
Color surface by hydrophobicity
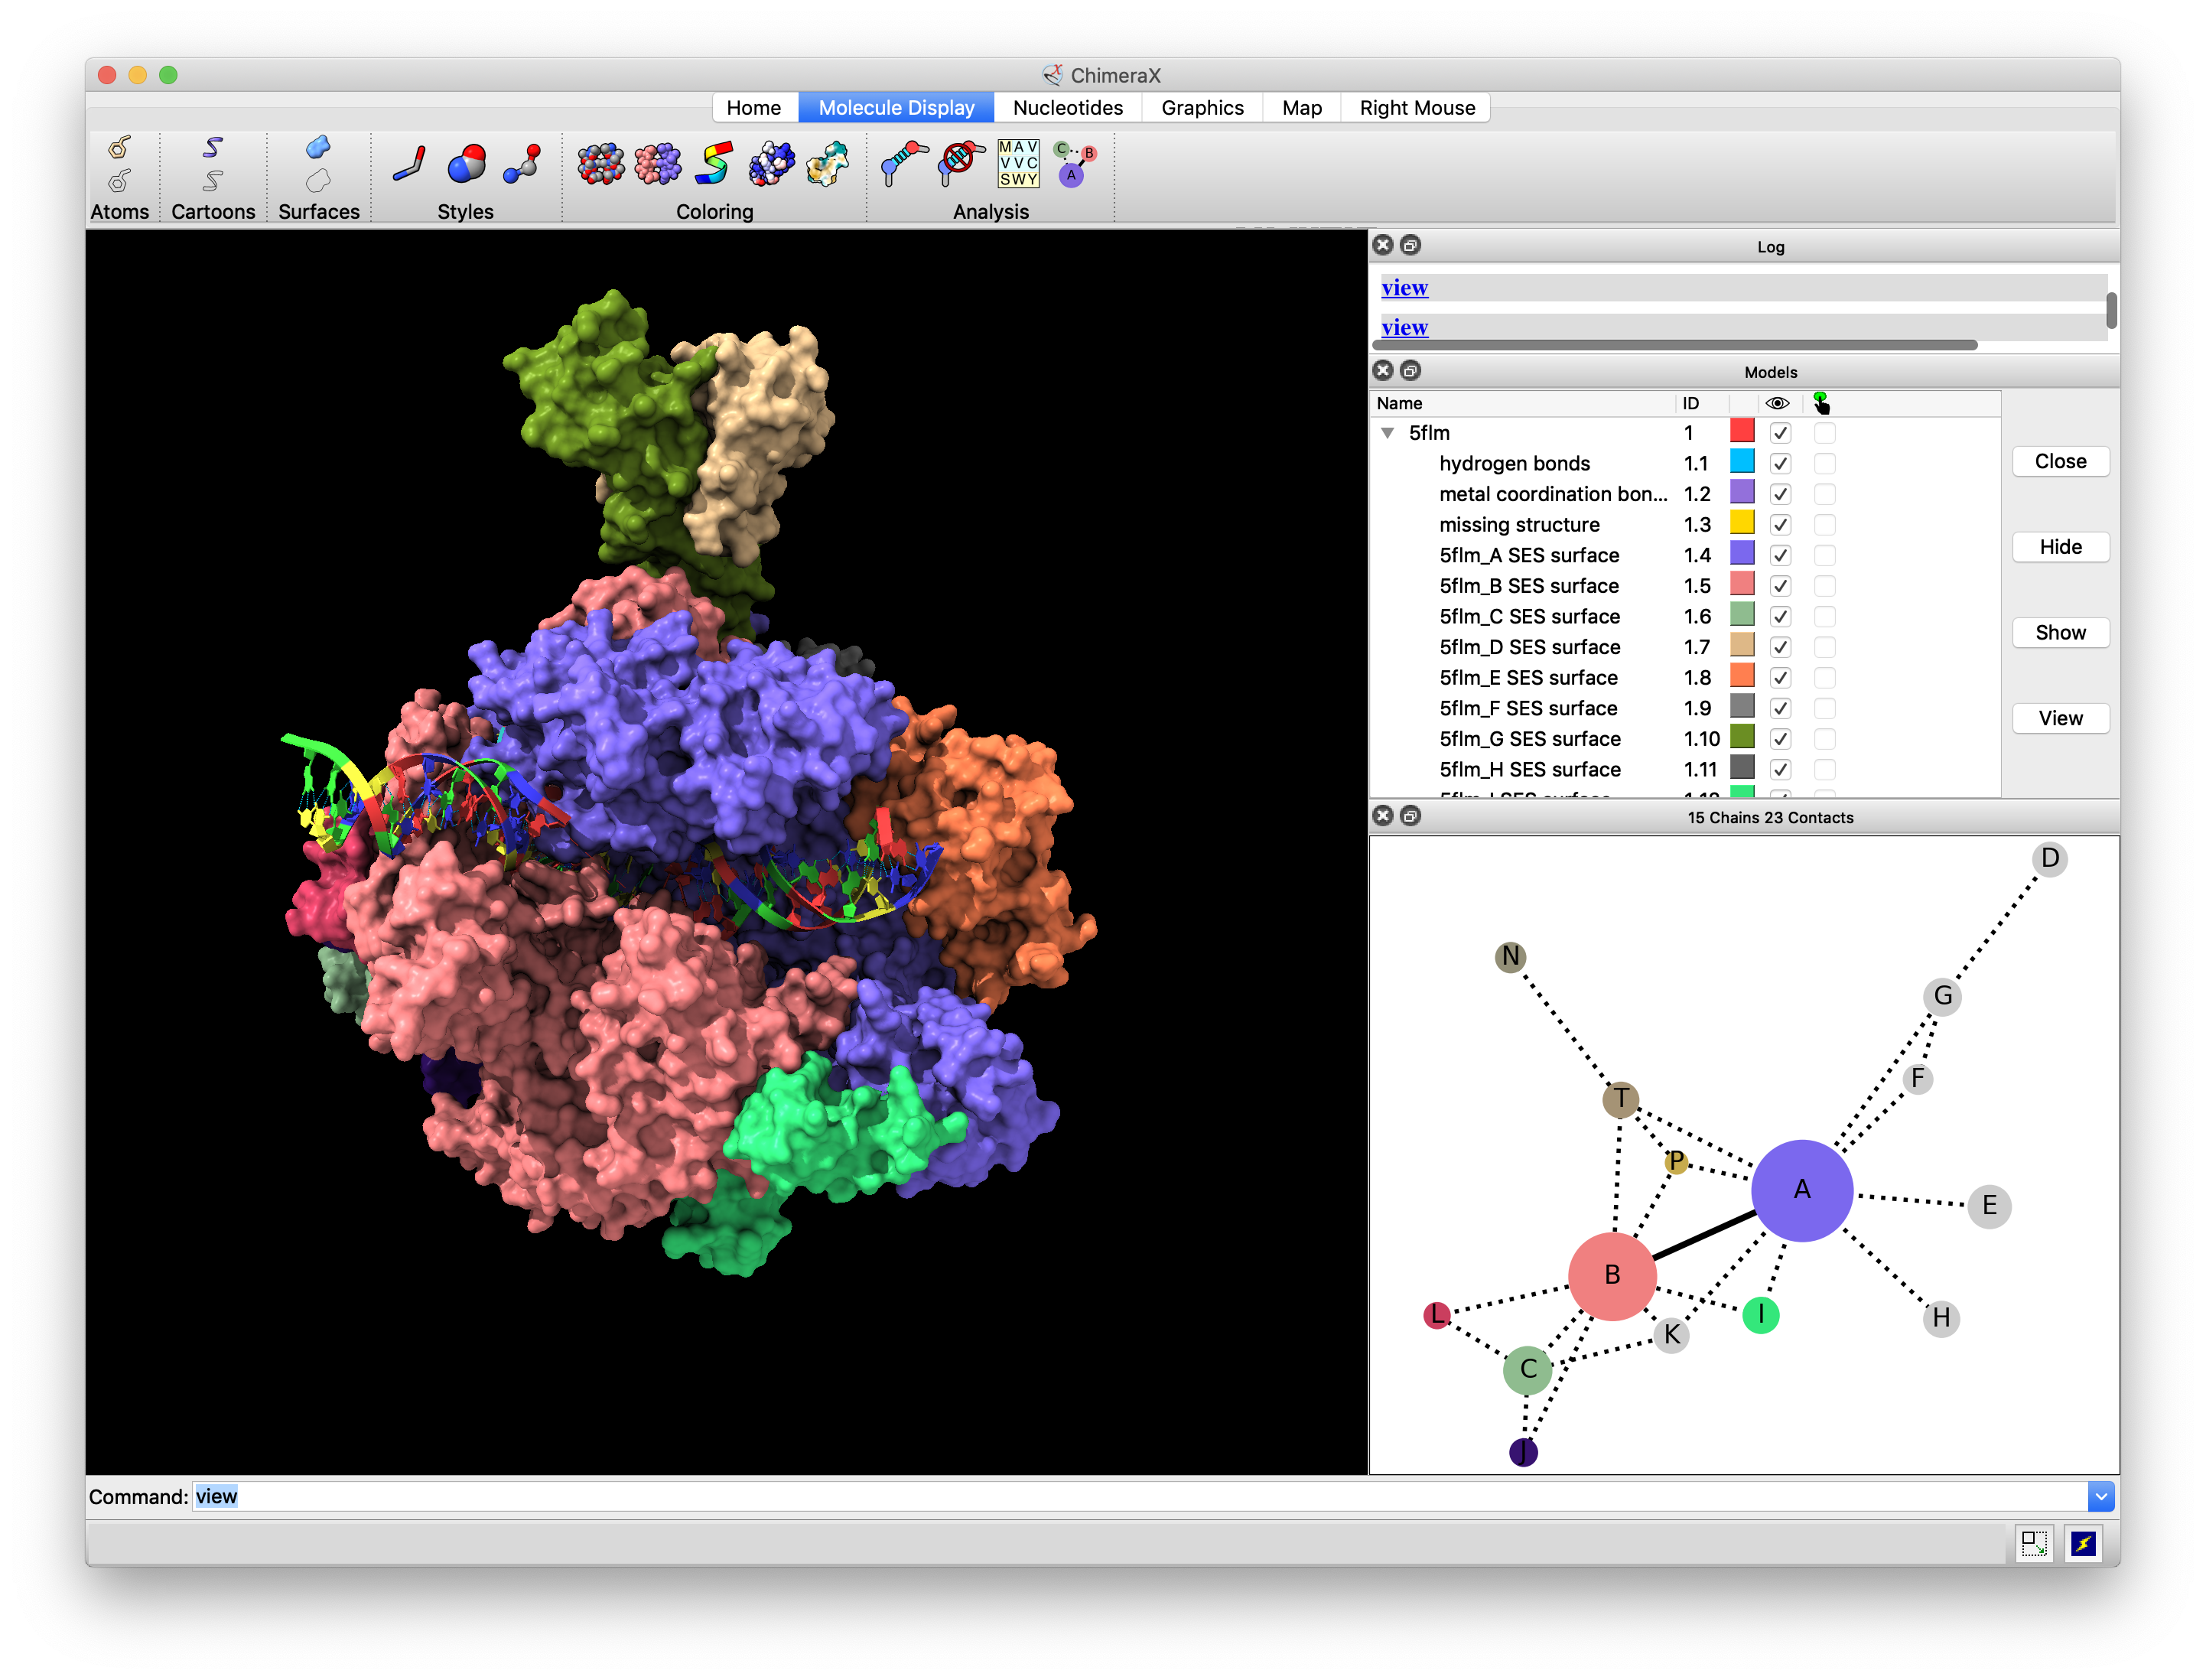[x=828, y=164]
